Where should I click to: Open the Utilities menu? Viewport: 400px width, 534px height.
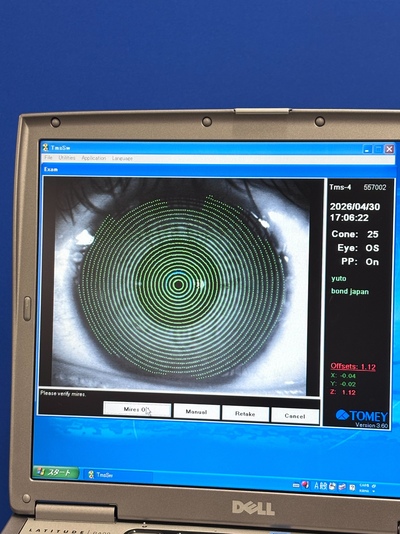[67, 158]
